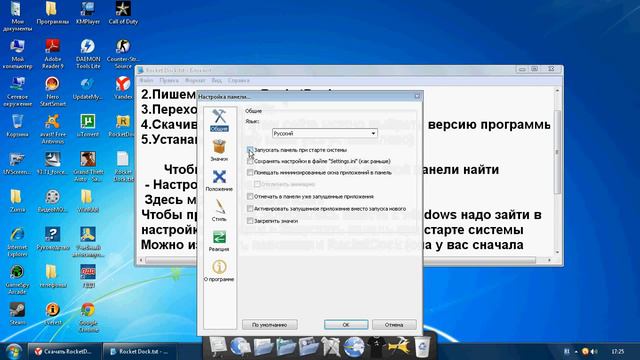Click the Отмена cancel button
Screen dimensions: 640x360
pyautogui.click(x=394, y=325)
